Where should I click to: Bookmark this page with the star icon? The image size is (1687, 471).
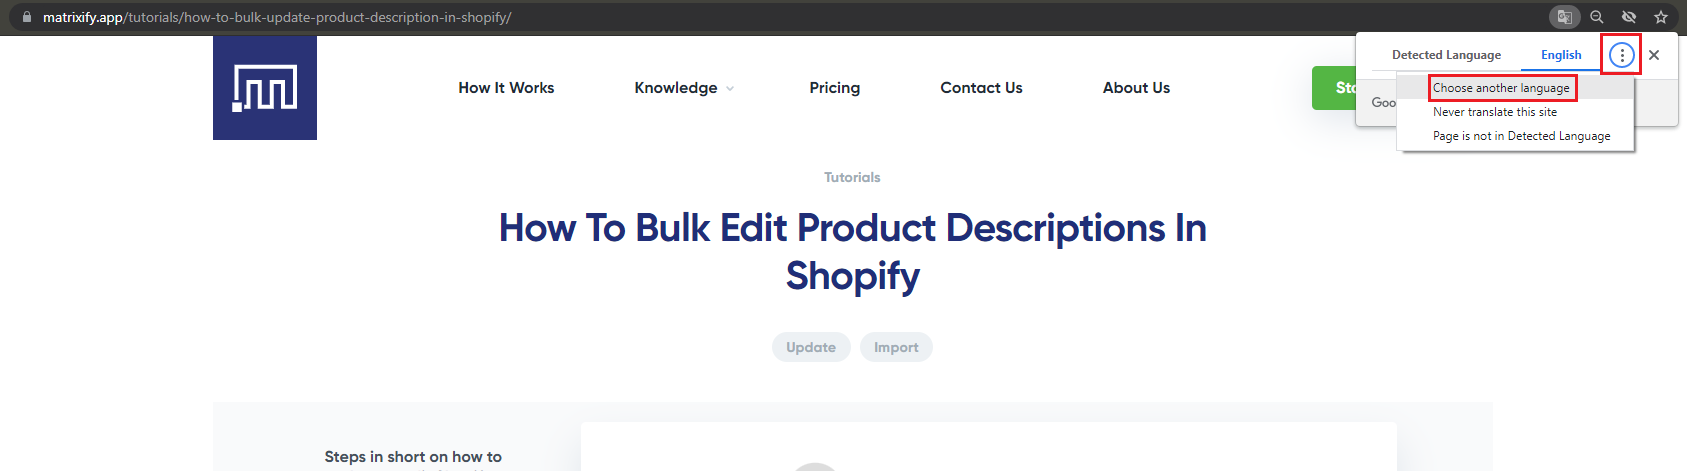pos(1661,17)
